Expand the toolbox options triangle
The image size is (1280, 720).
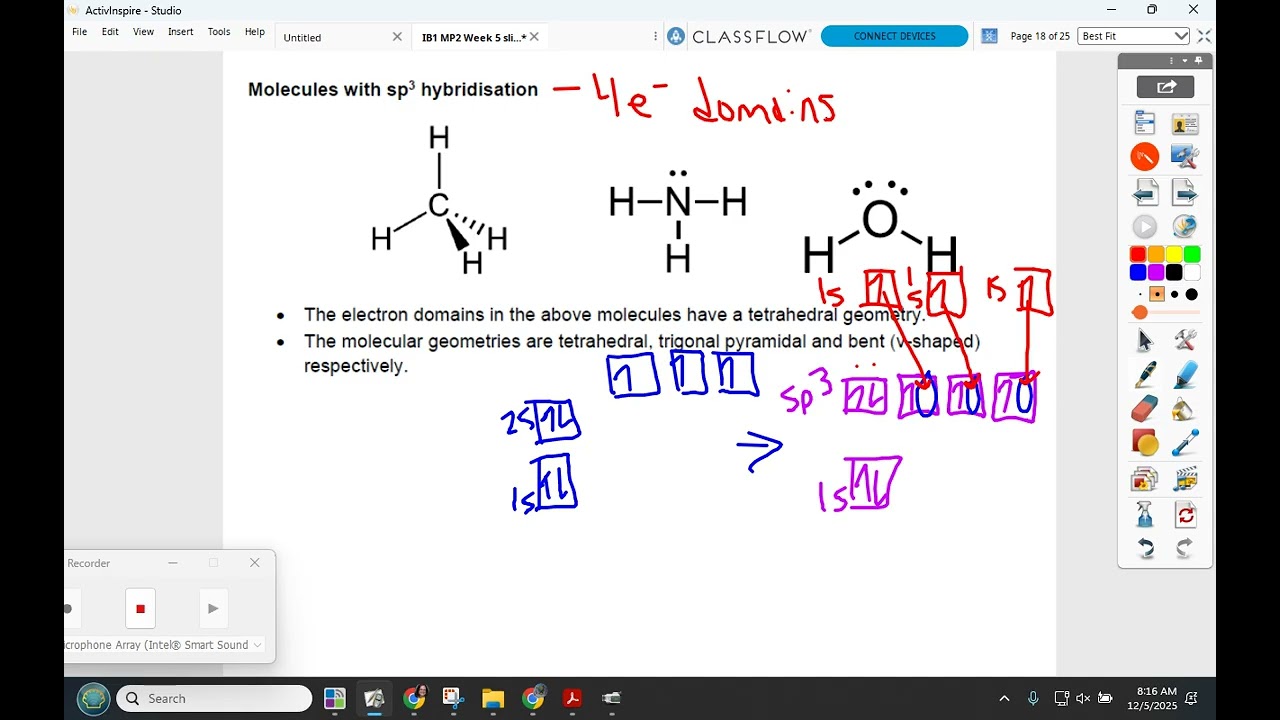coord(1184,61)
